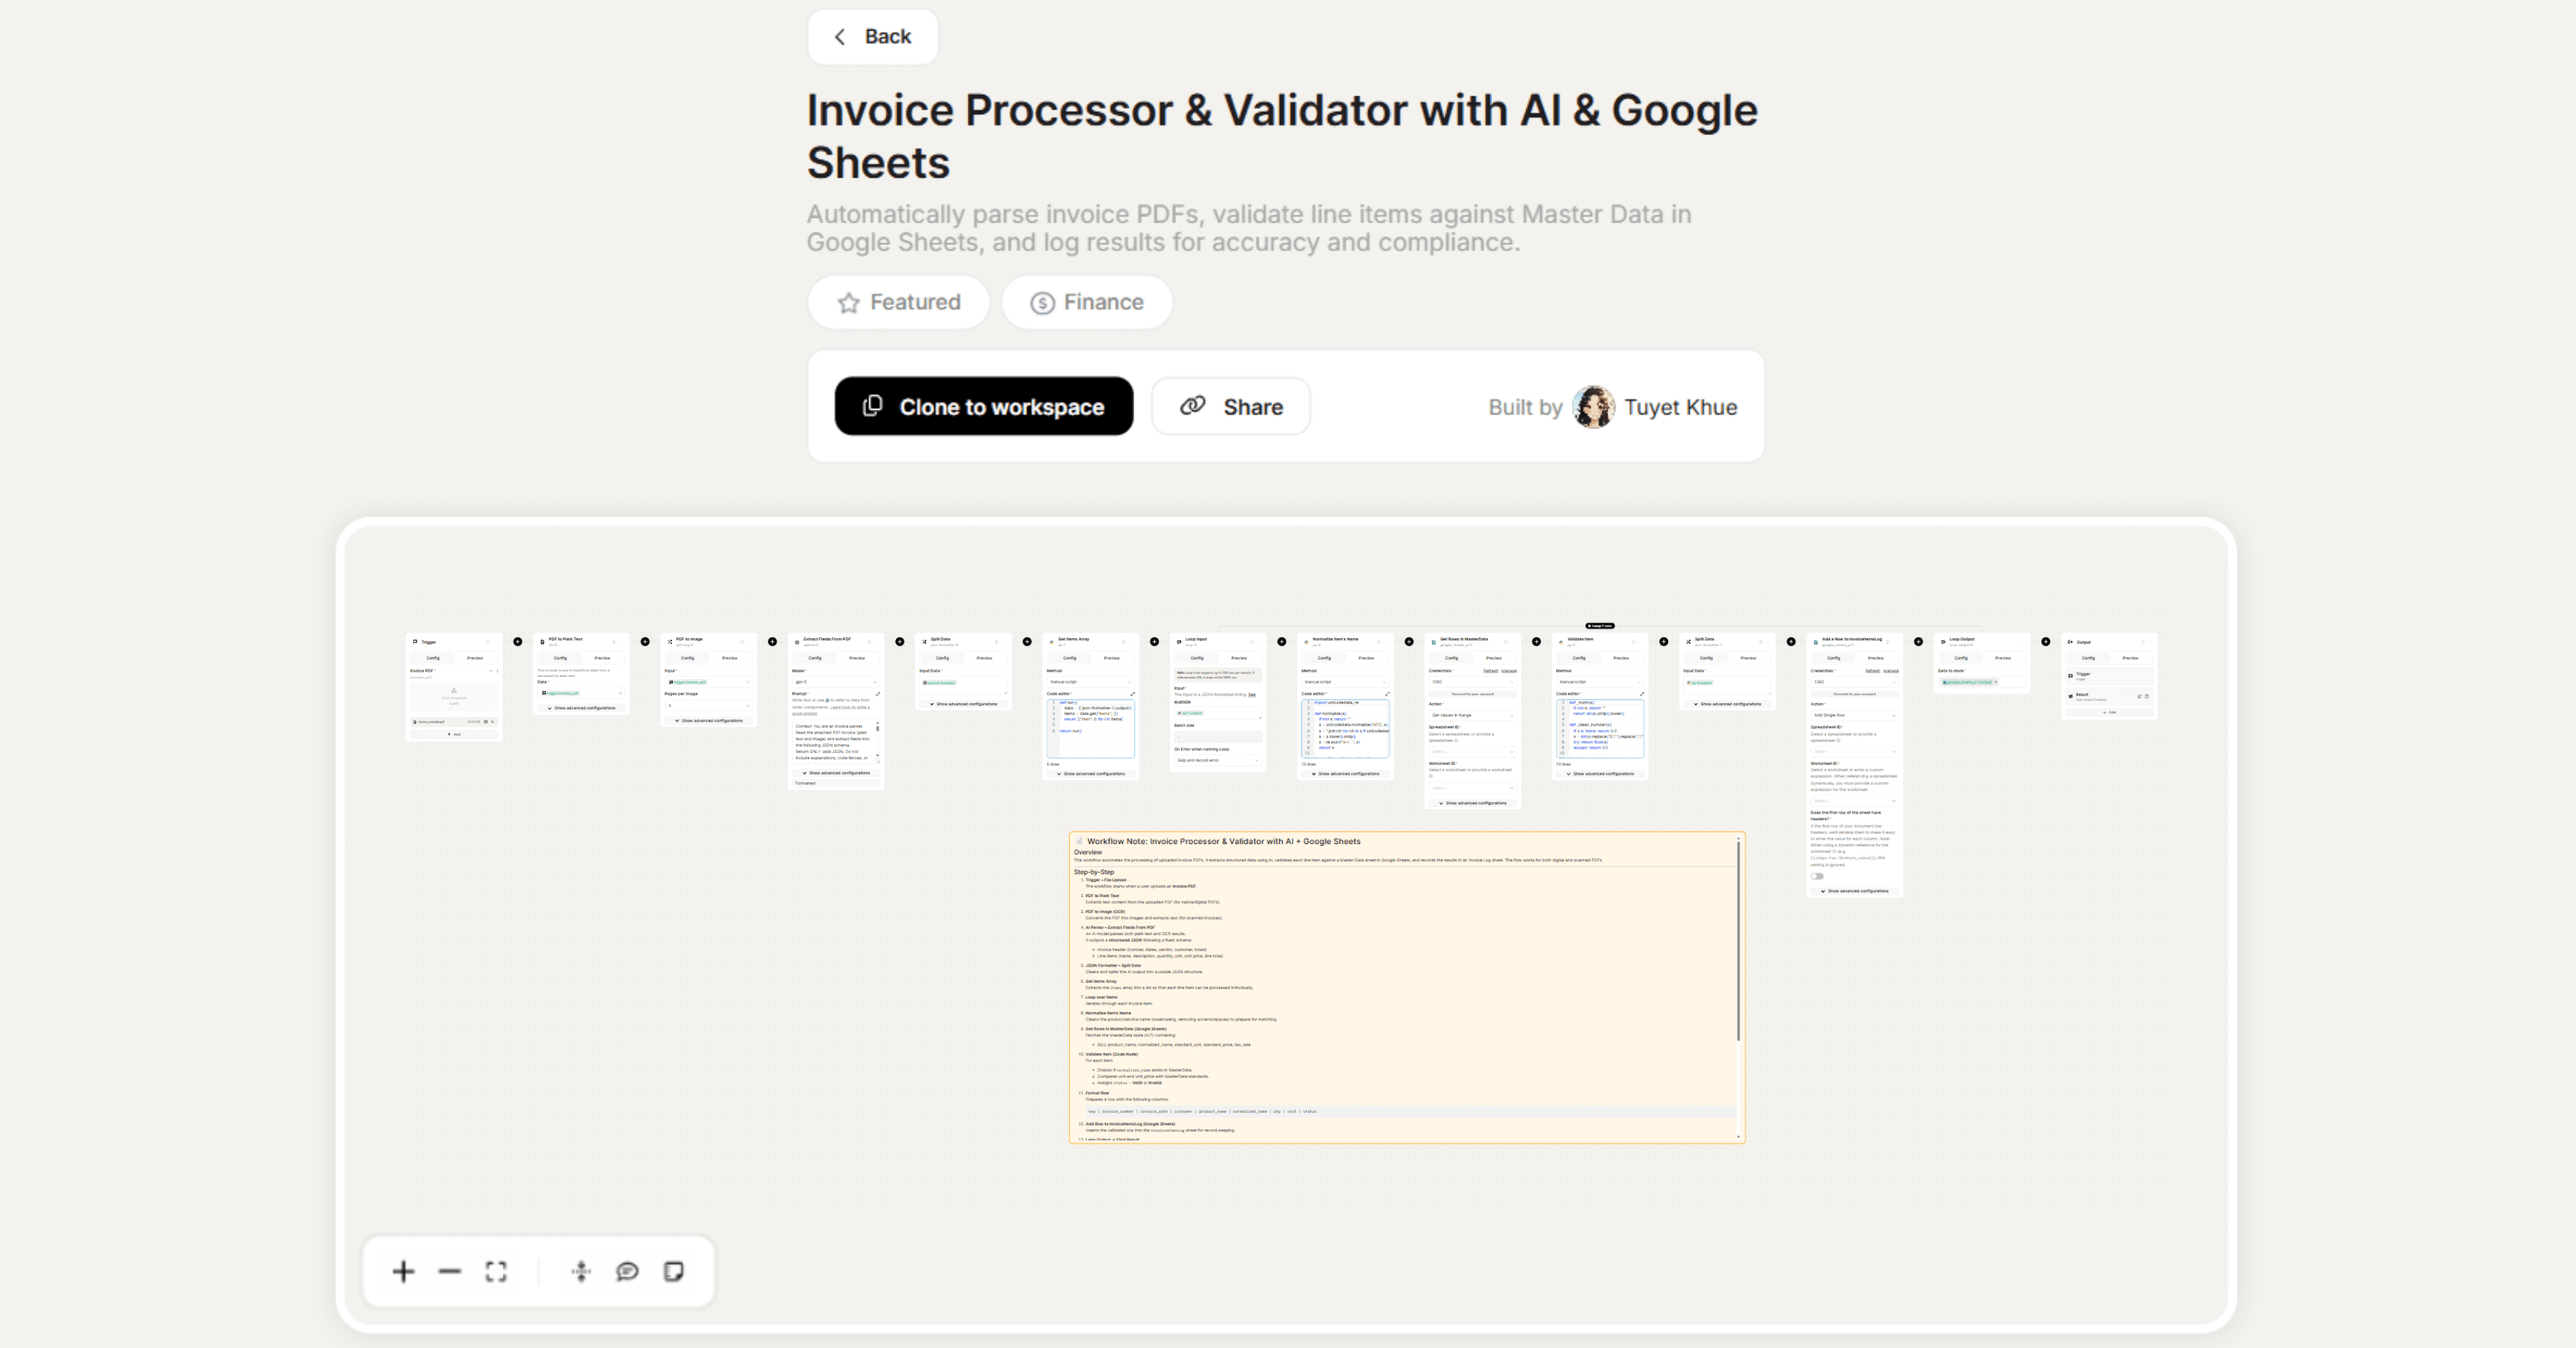
Task: Toggle the 'first row has headers' switch
Action: (x=1818, y=877)
